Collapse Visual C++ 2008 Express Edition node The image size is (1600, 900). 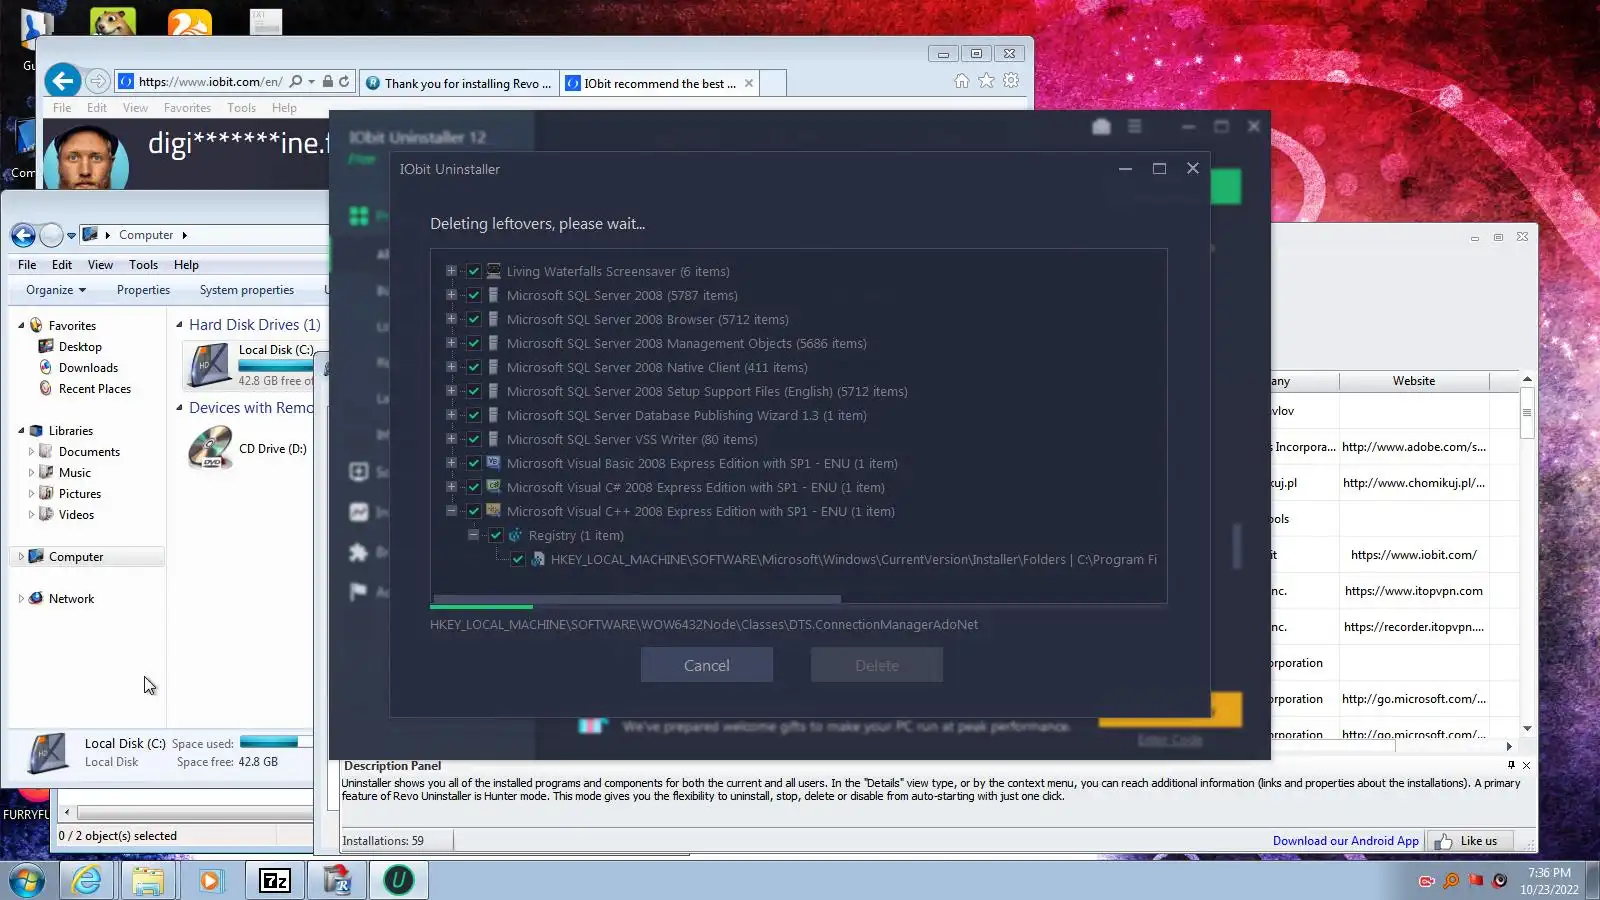[x=451, y=511]
